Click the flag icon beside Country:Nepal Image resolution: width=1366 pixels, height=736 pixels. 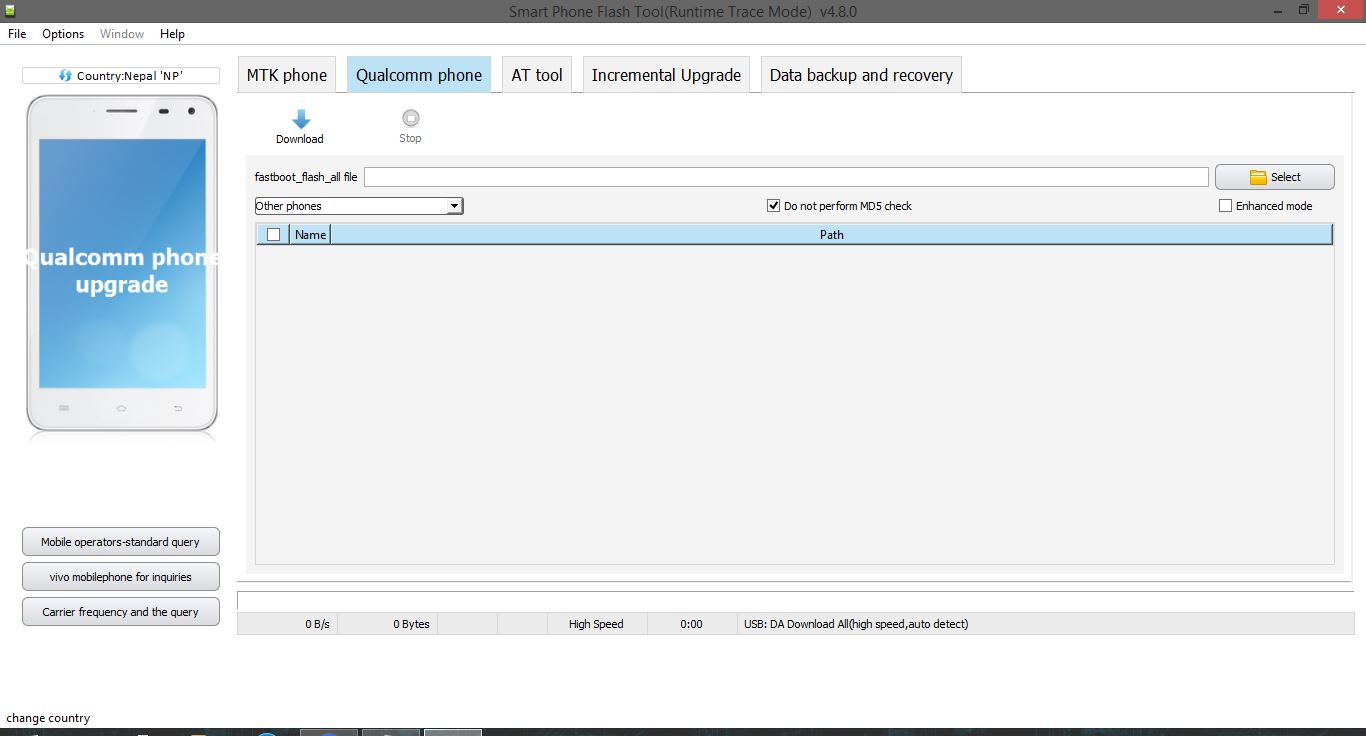click(x=64, y=74)
